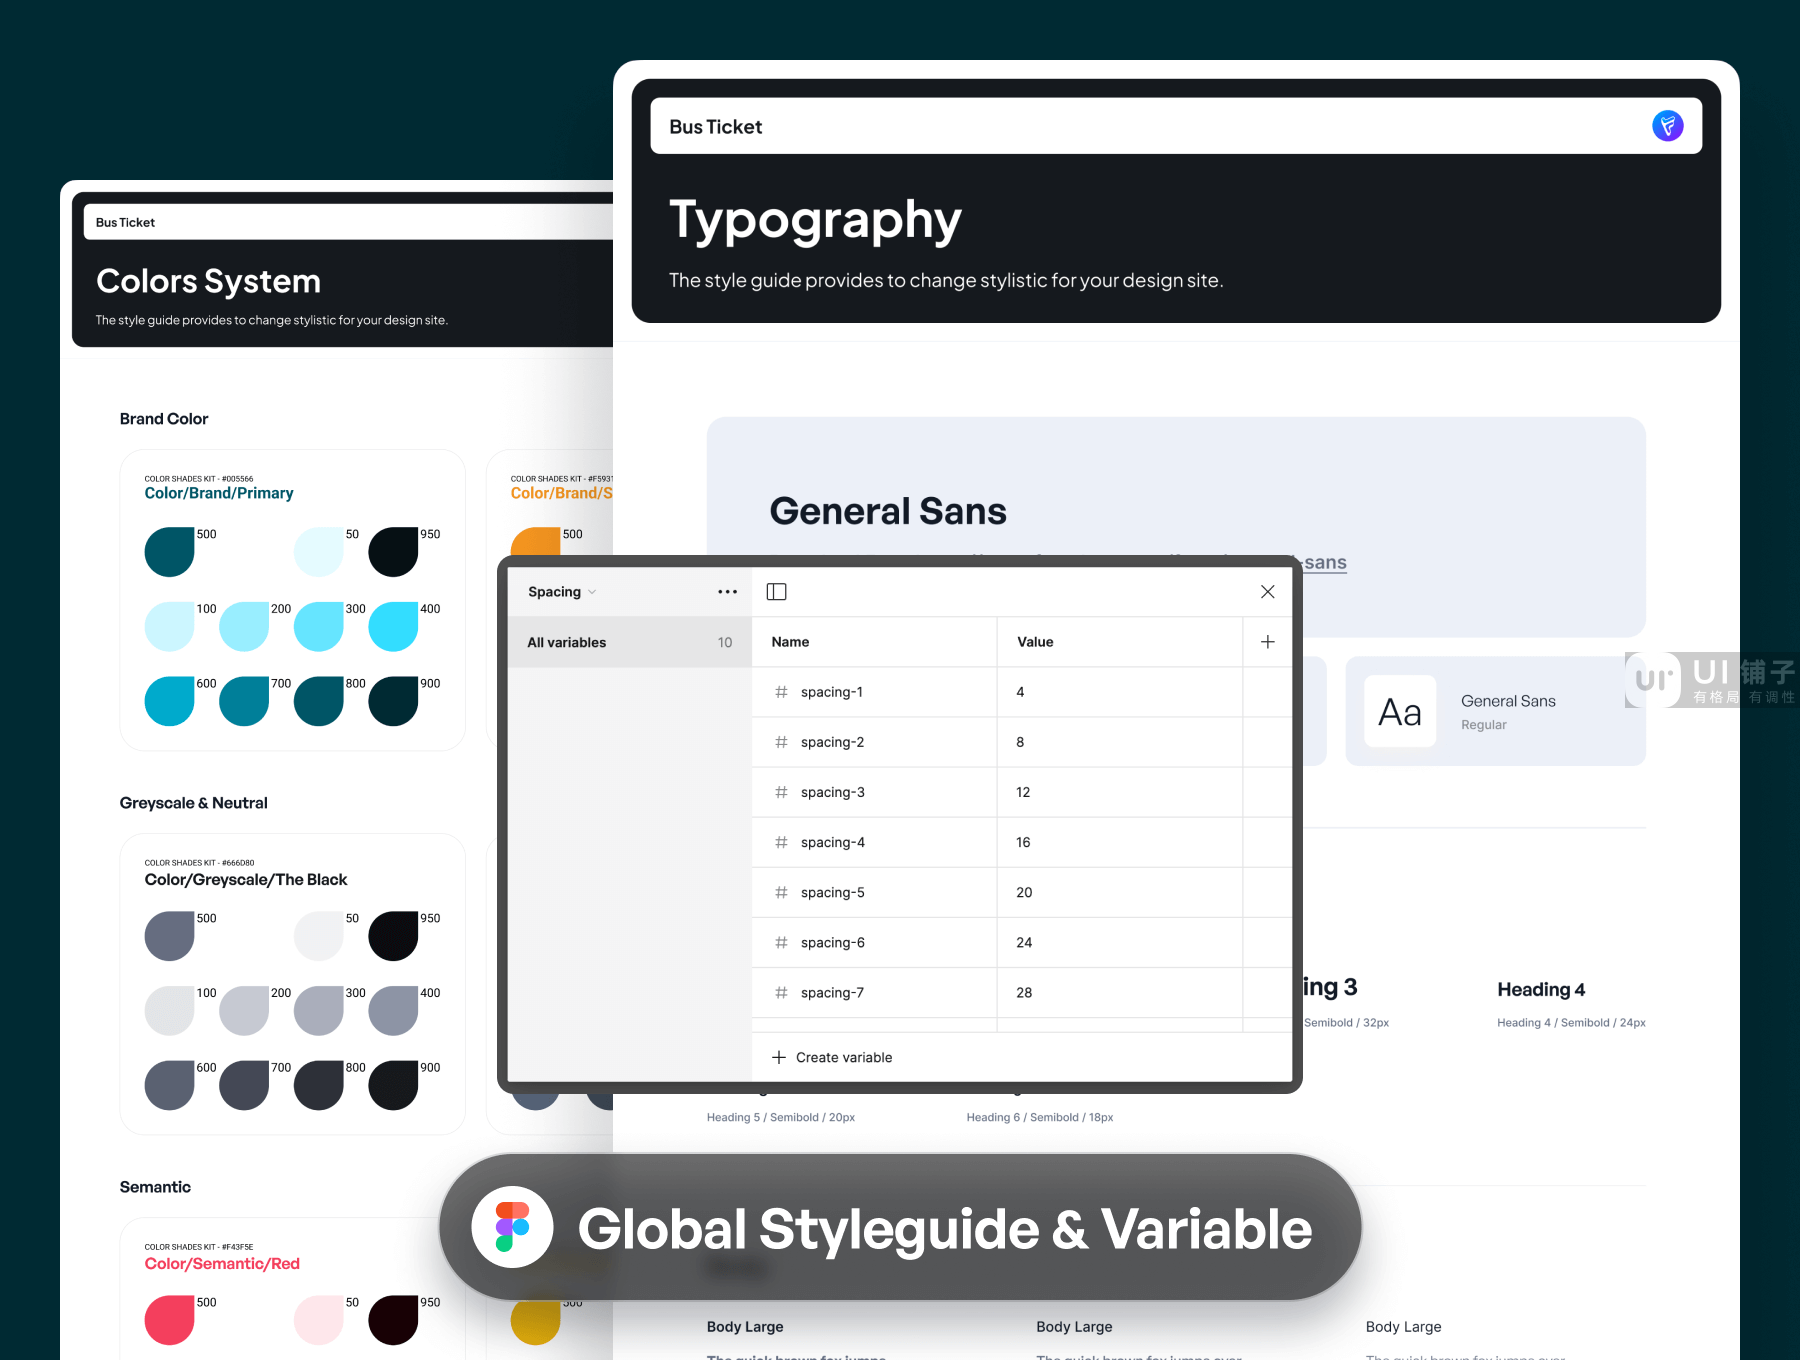This screenshot has height=1360, width=1800.
Task: Click Bus Ticket title in Colors System window
Action: (x=125, y=222)
